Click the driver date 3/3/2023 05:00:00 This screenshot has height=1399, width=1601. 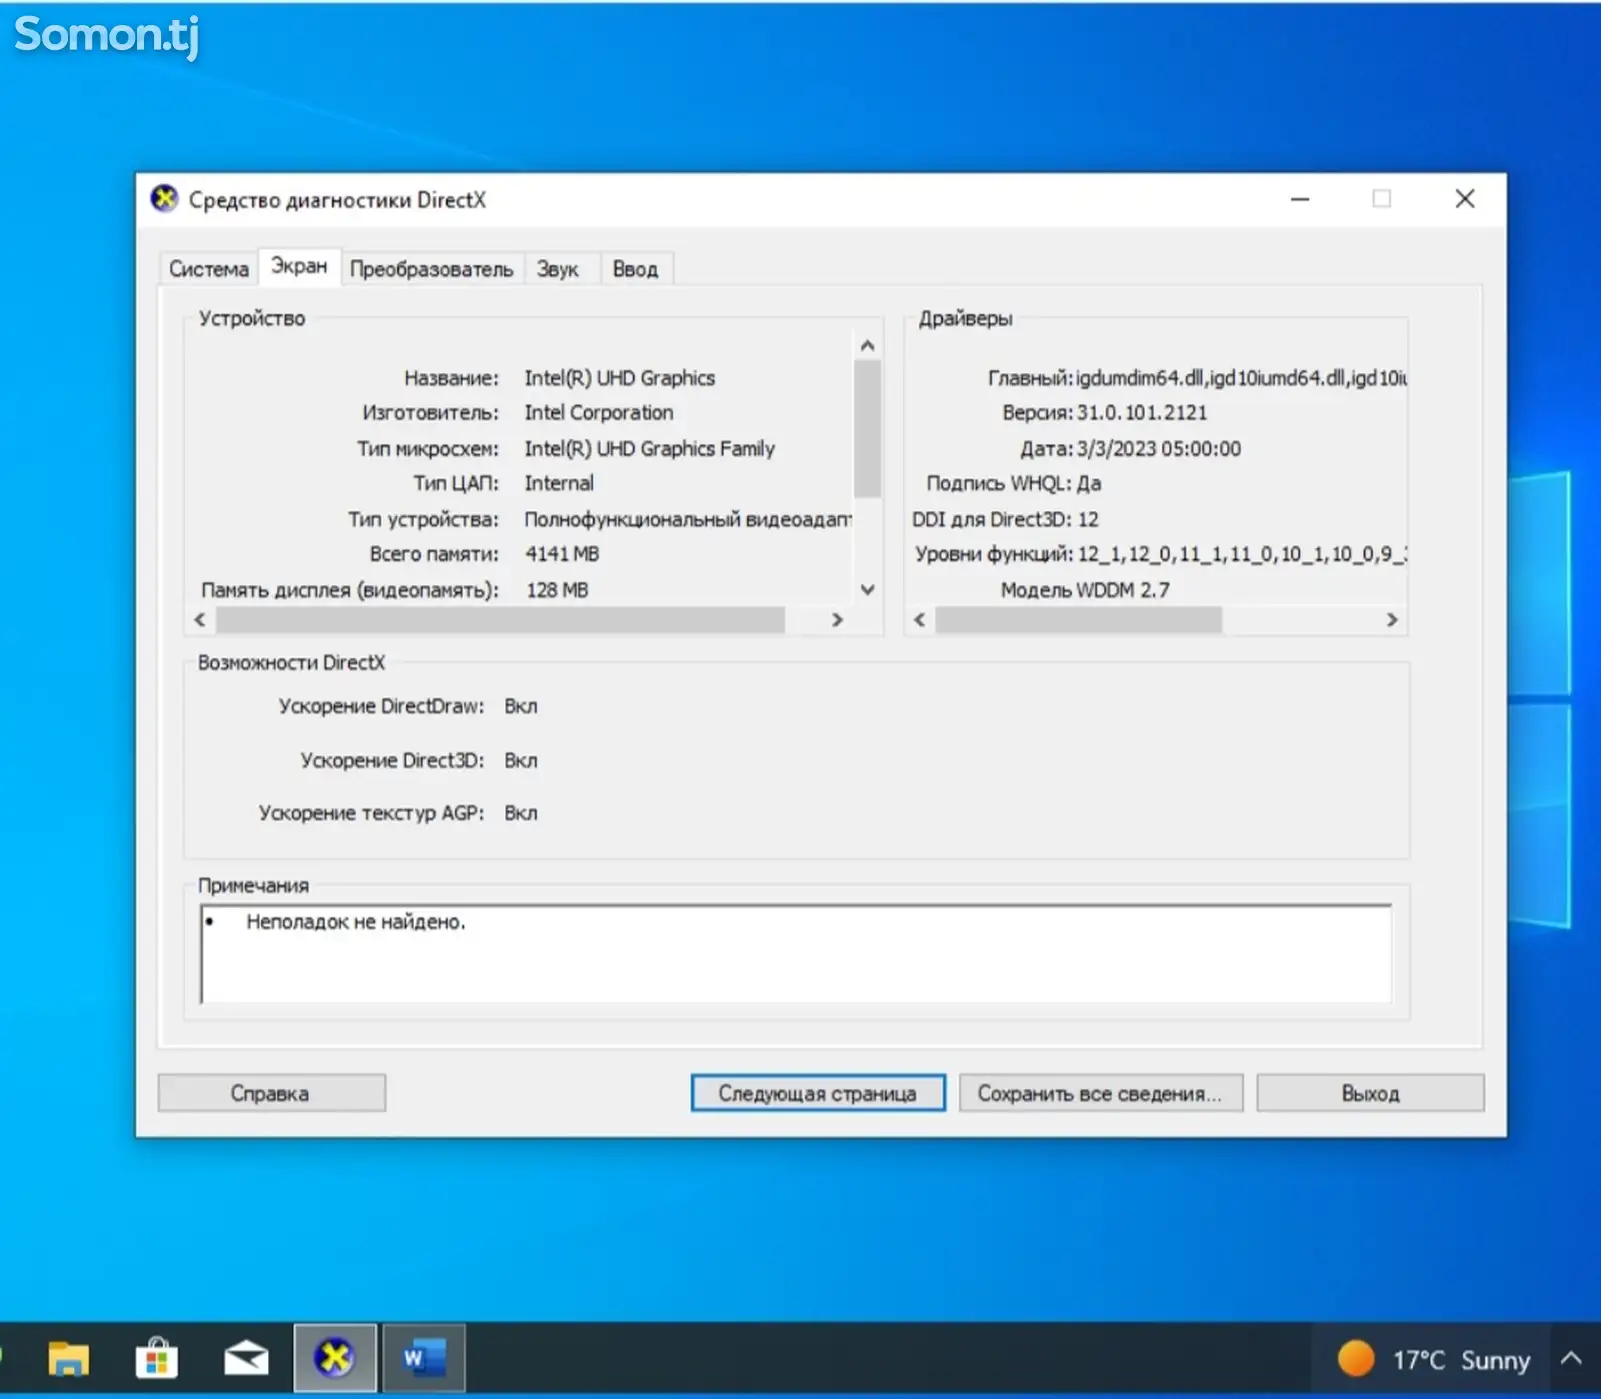(x=1159, y=449)
